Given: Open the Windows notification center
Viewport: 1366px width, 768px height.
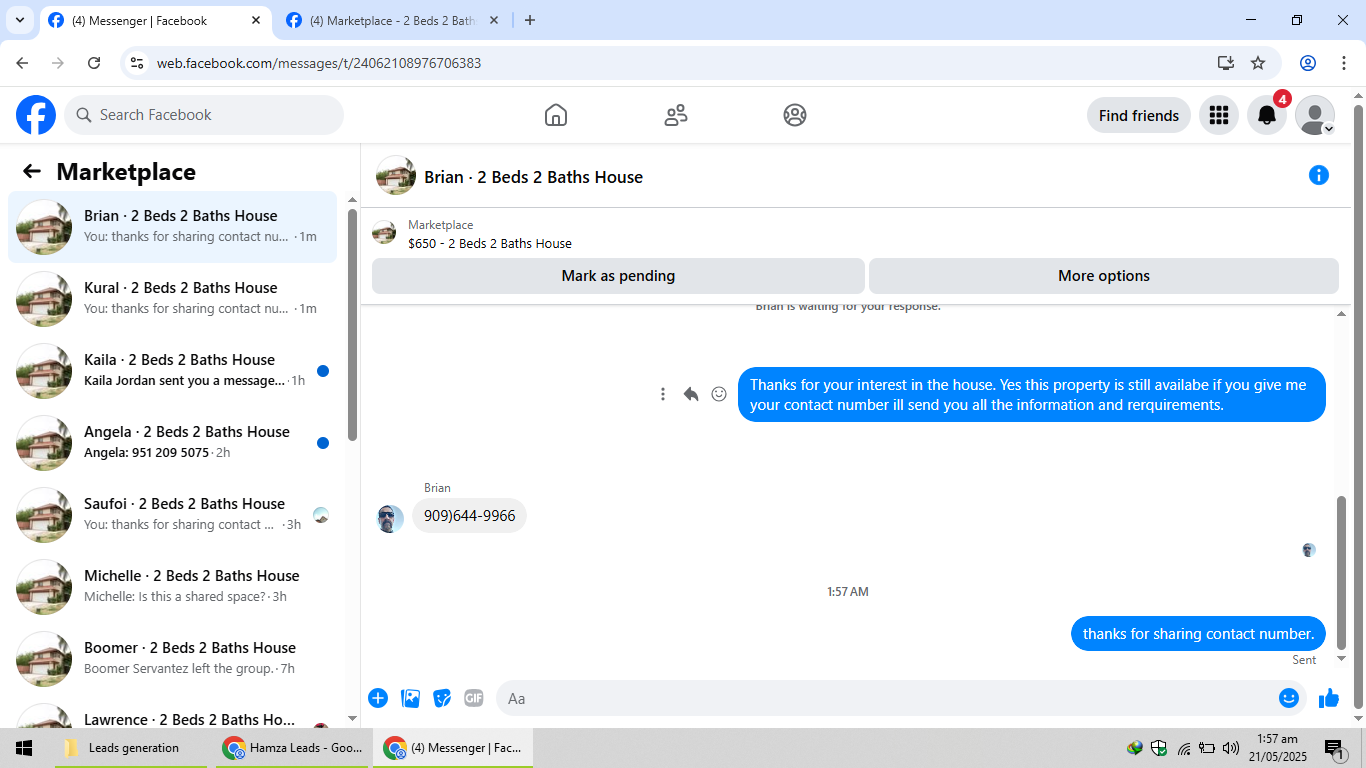Looking at the screenshot, I should pyautogui.click(x=1333, y=748).
